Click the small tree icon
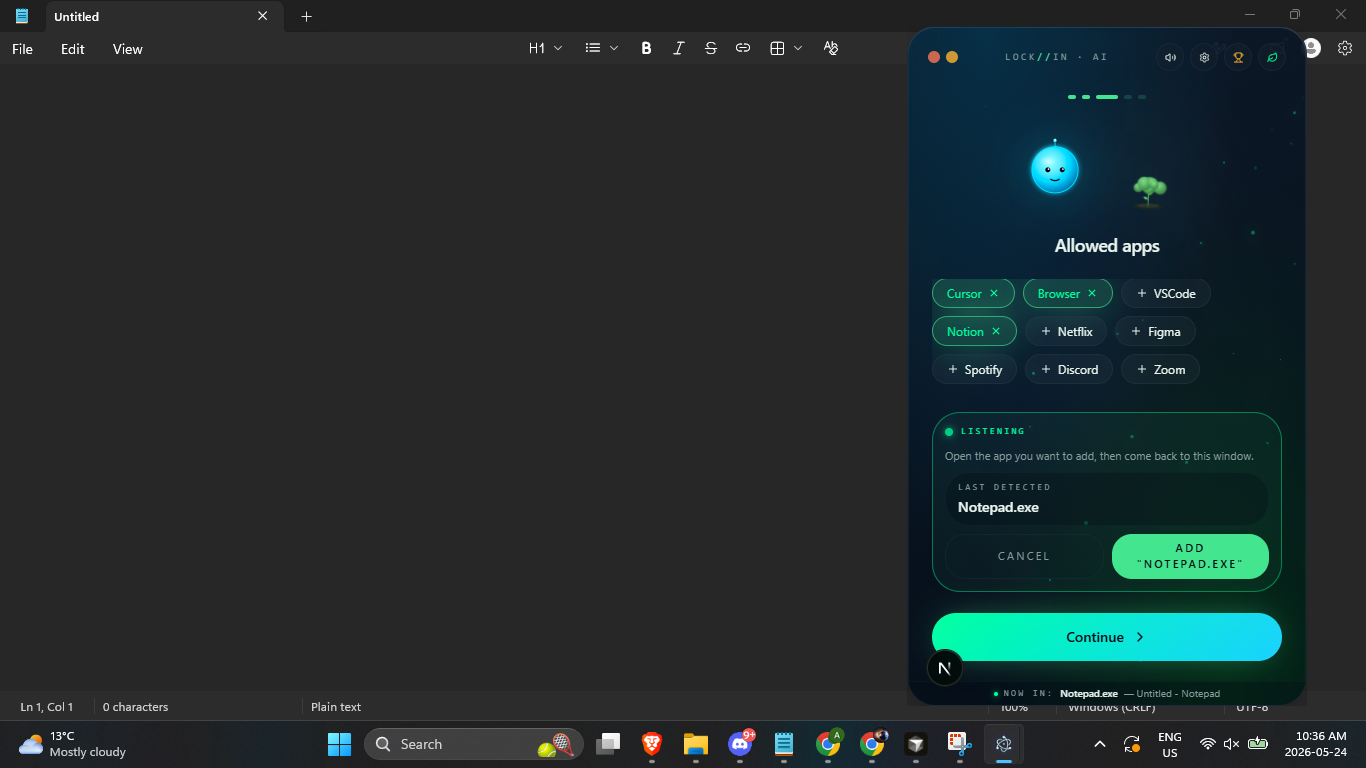The height and width of the screenshot is (768, 1366). 1149,191
